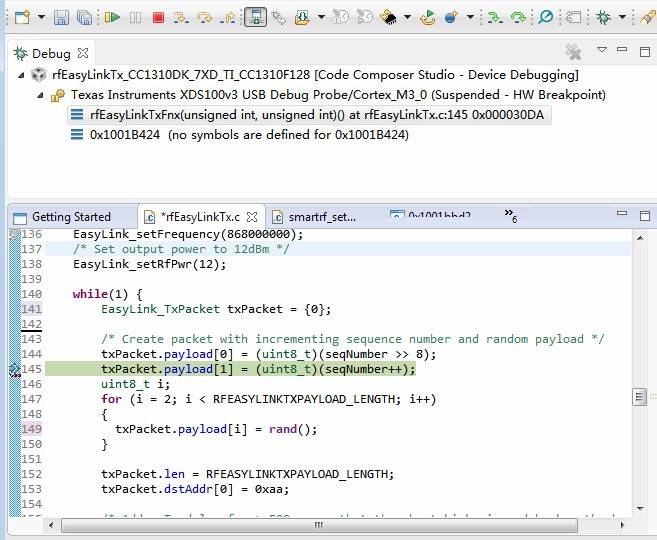This screenshot has width=657, height=540.
Task: Click the blue sphere new-target icon
Action: click(451, 18)
